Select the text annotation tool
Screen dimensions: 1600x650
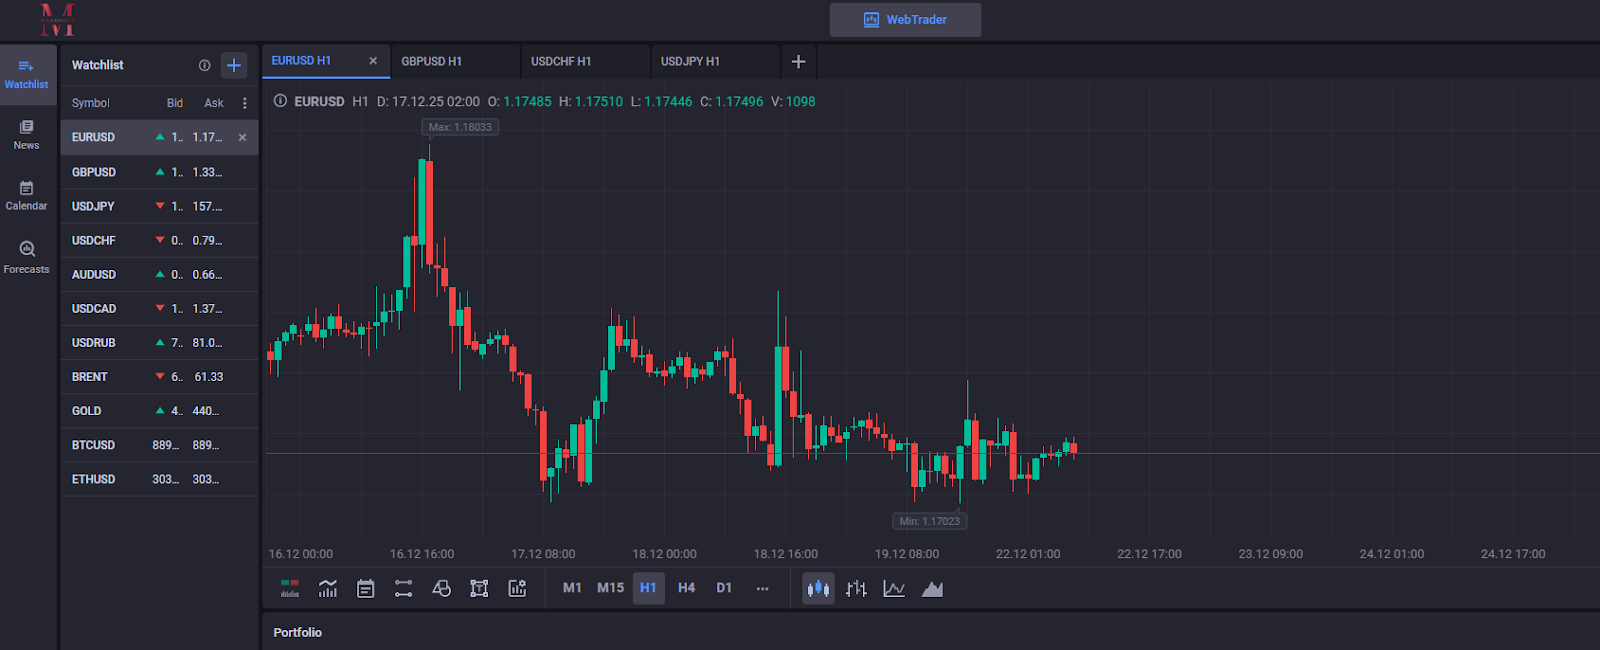pyautogui.click(x=479, y=589)
